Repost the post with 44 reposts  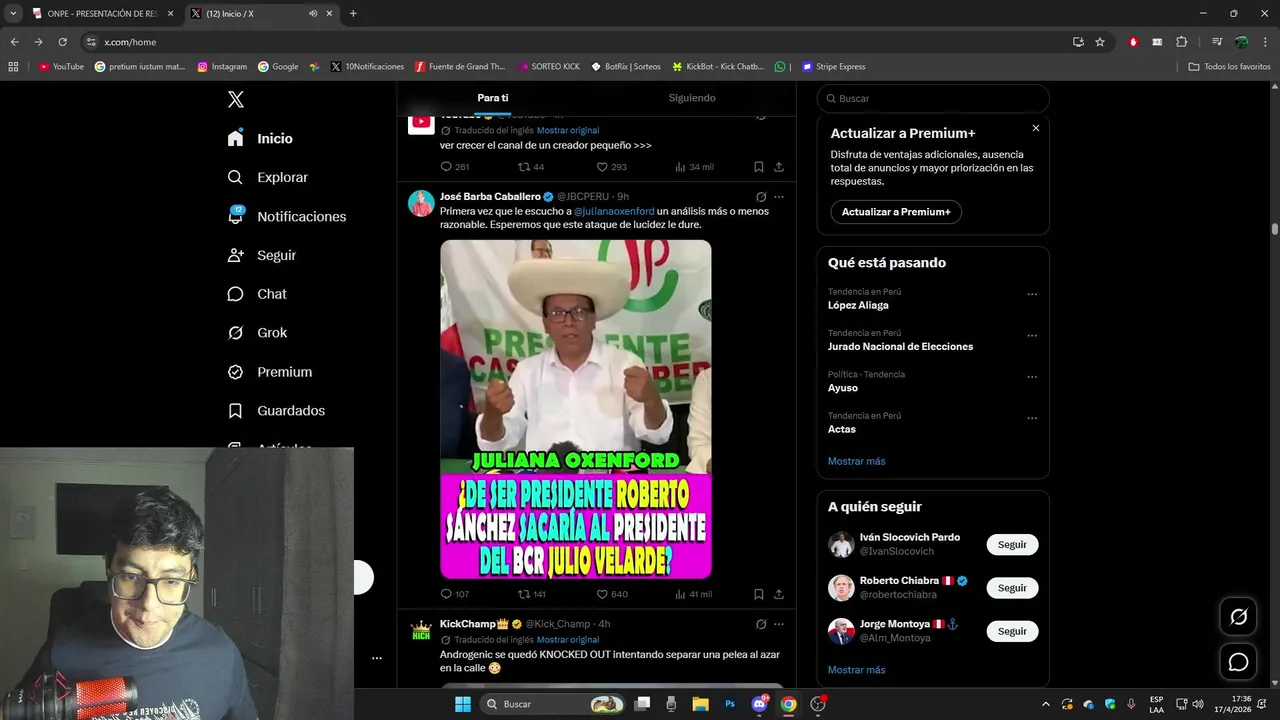531,167
